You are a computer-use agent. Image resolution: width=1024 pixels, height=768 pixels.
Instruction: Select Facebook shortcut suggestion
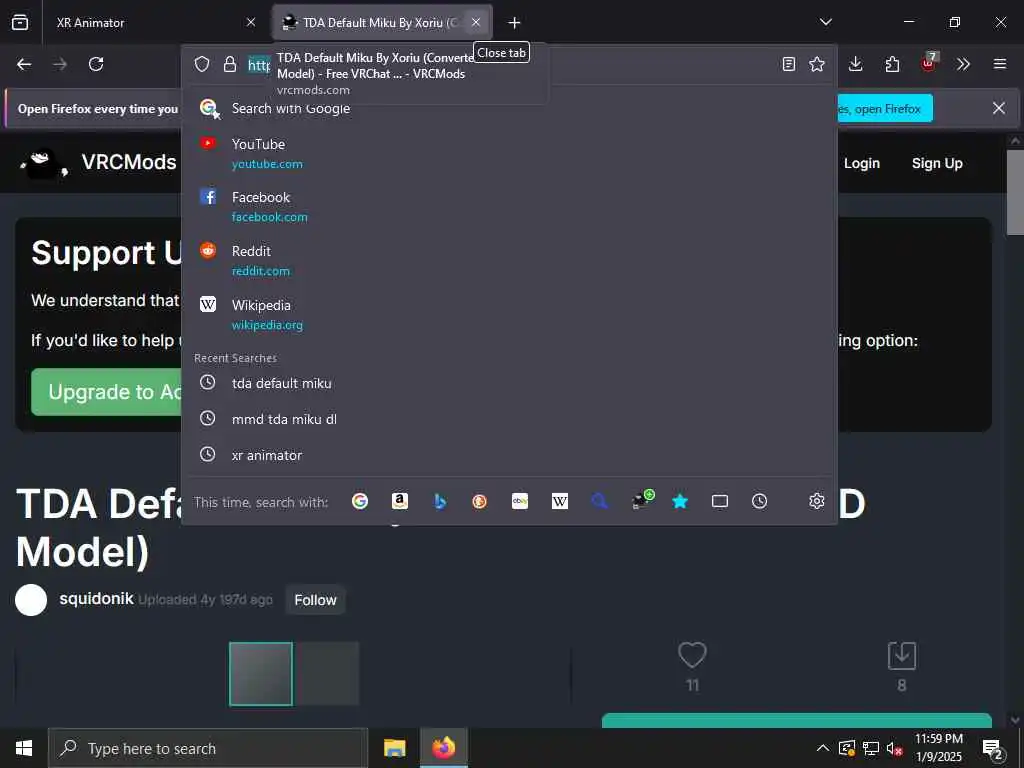point(509,206)
